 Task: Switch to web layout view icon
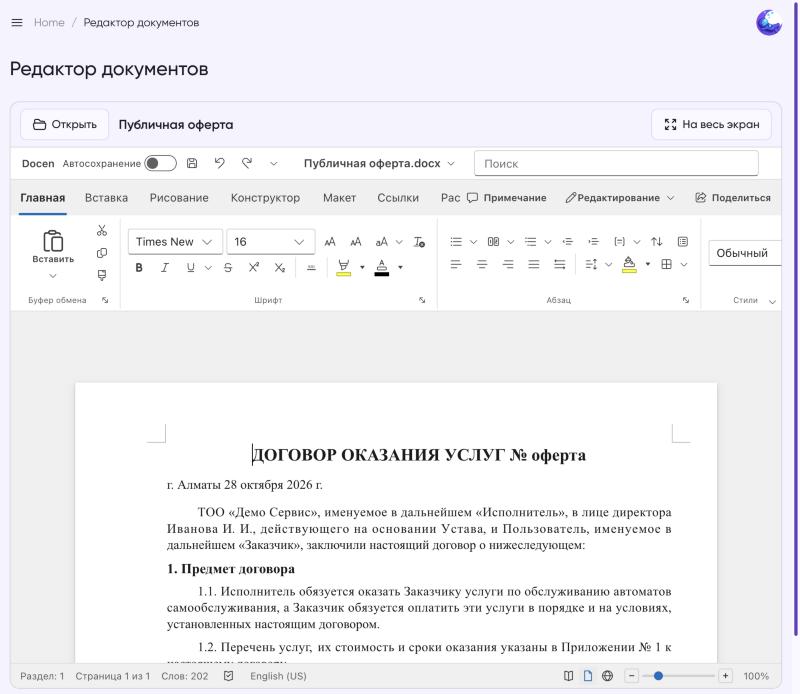pos(607,676)
